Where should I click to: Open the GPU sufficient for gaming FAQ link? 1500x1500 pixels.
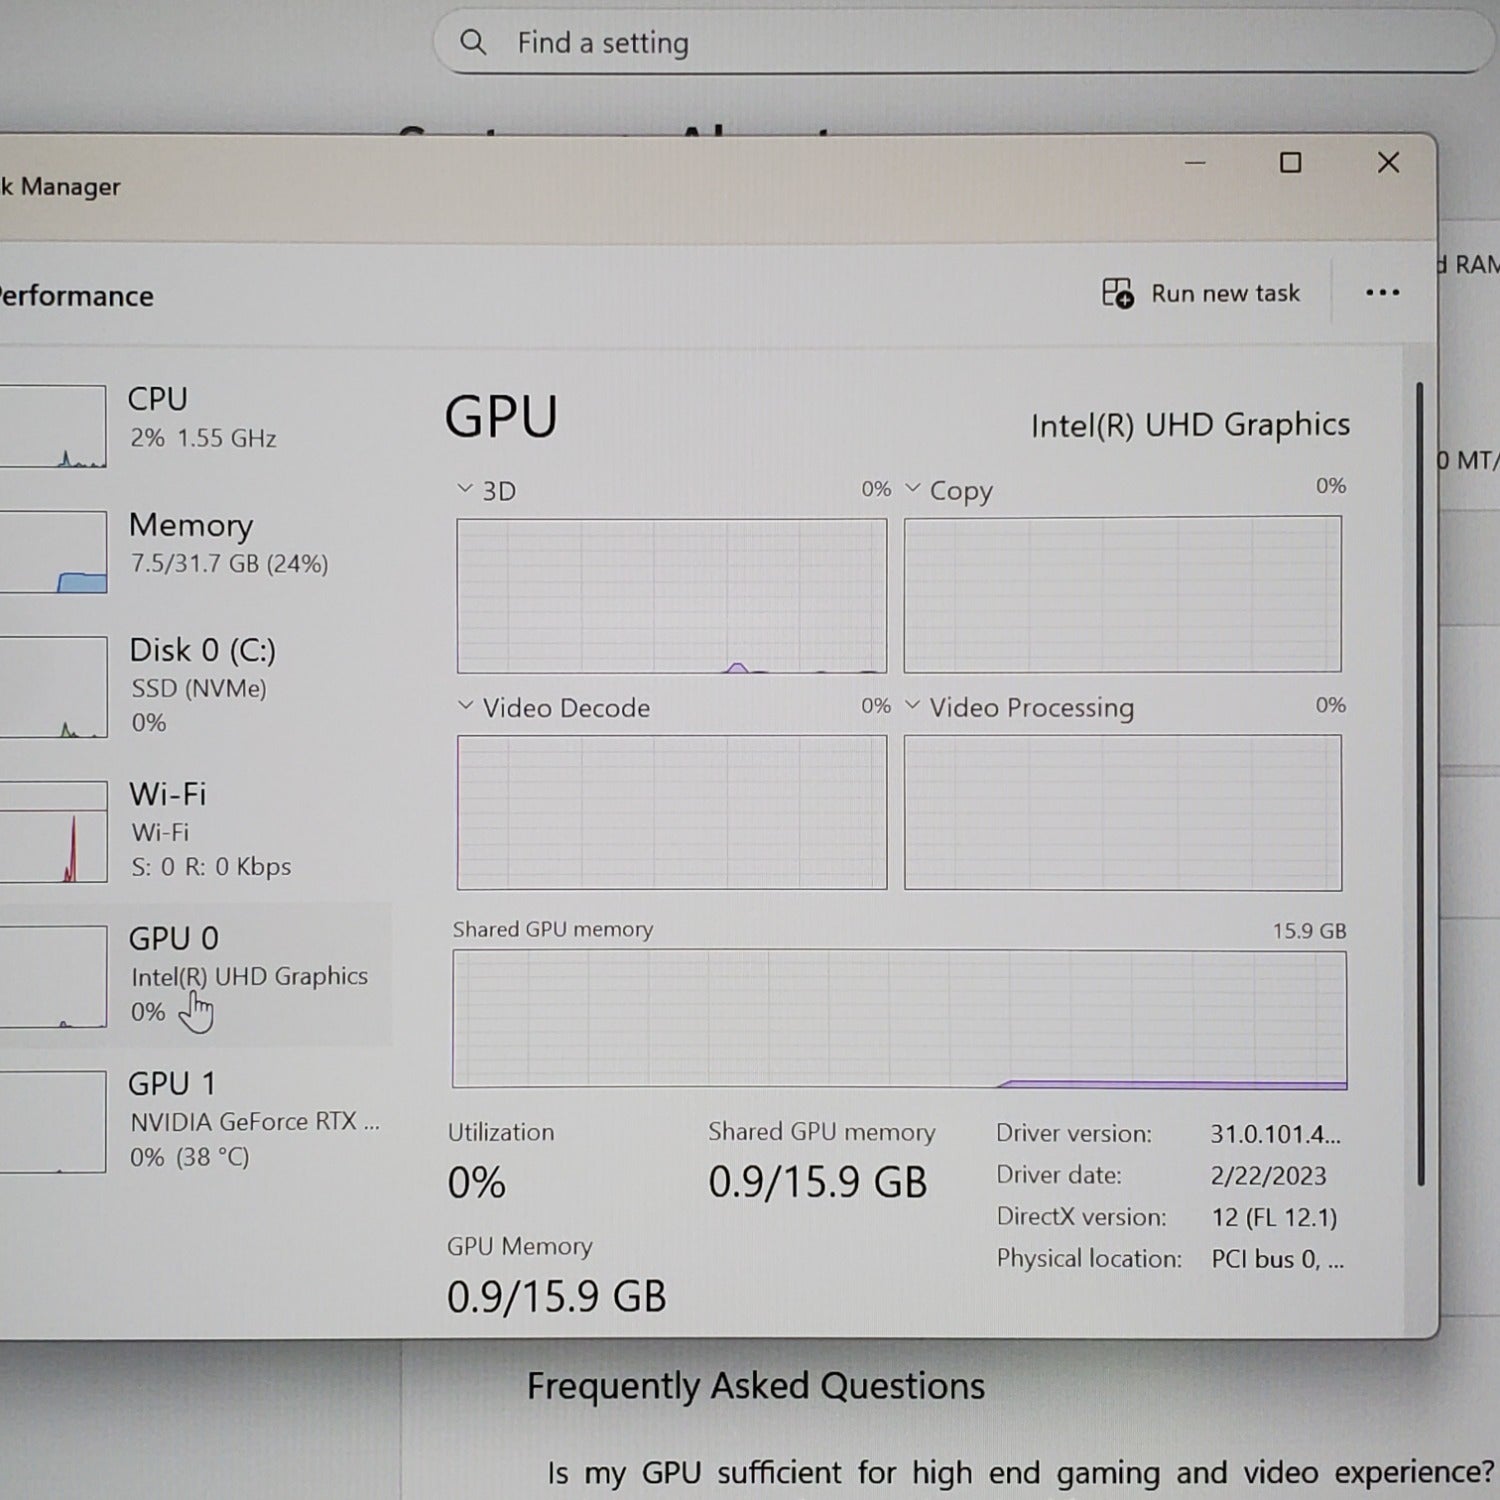1020,1473
